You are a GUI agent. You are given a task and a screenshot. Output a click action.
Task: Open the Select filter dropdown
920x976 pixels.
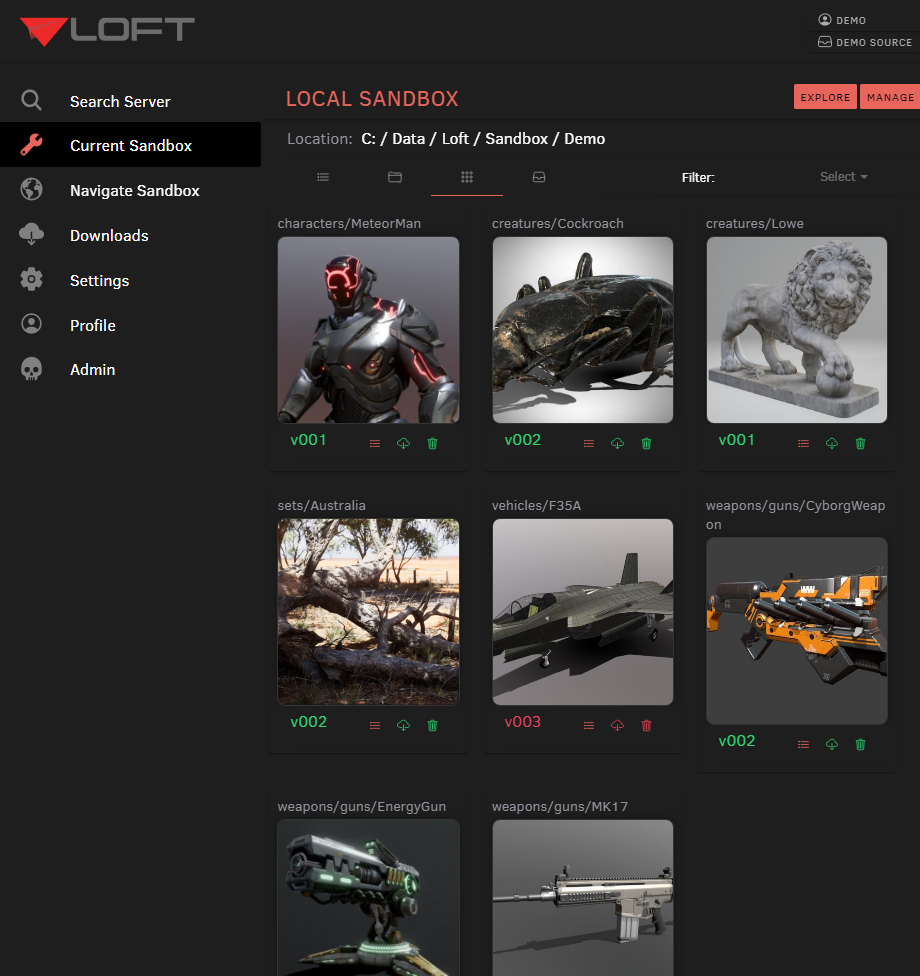[842, 176]
